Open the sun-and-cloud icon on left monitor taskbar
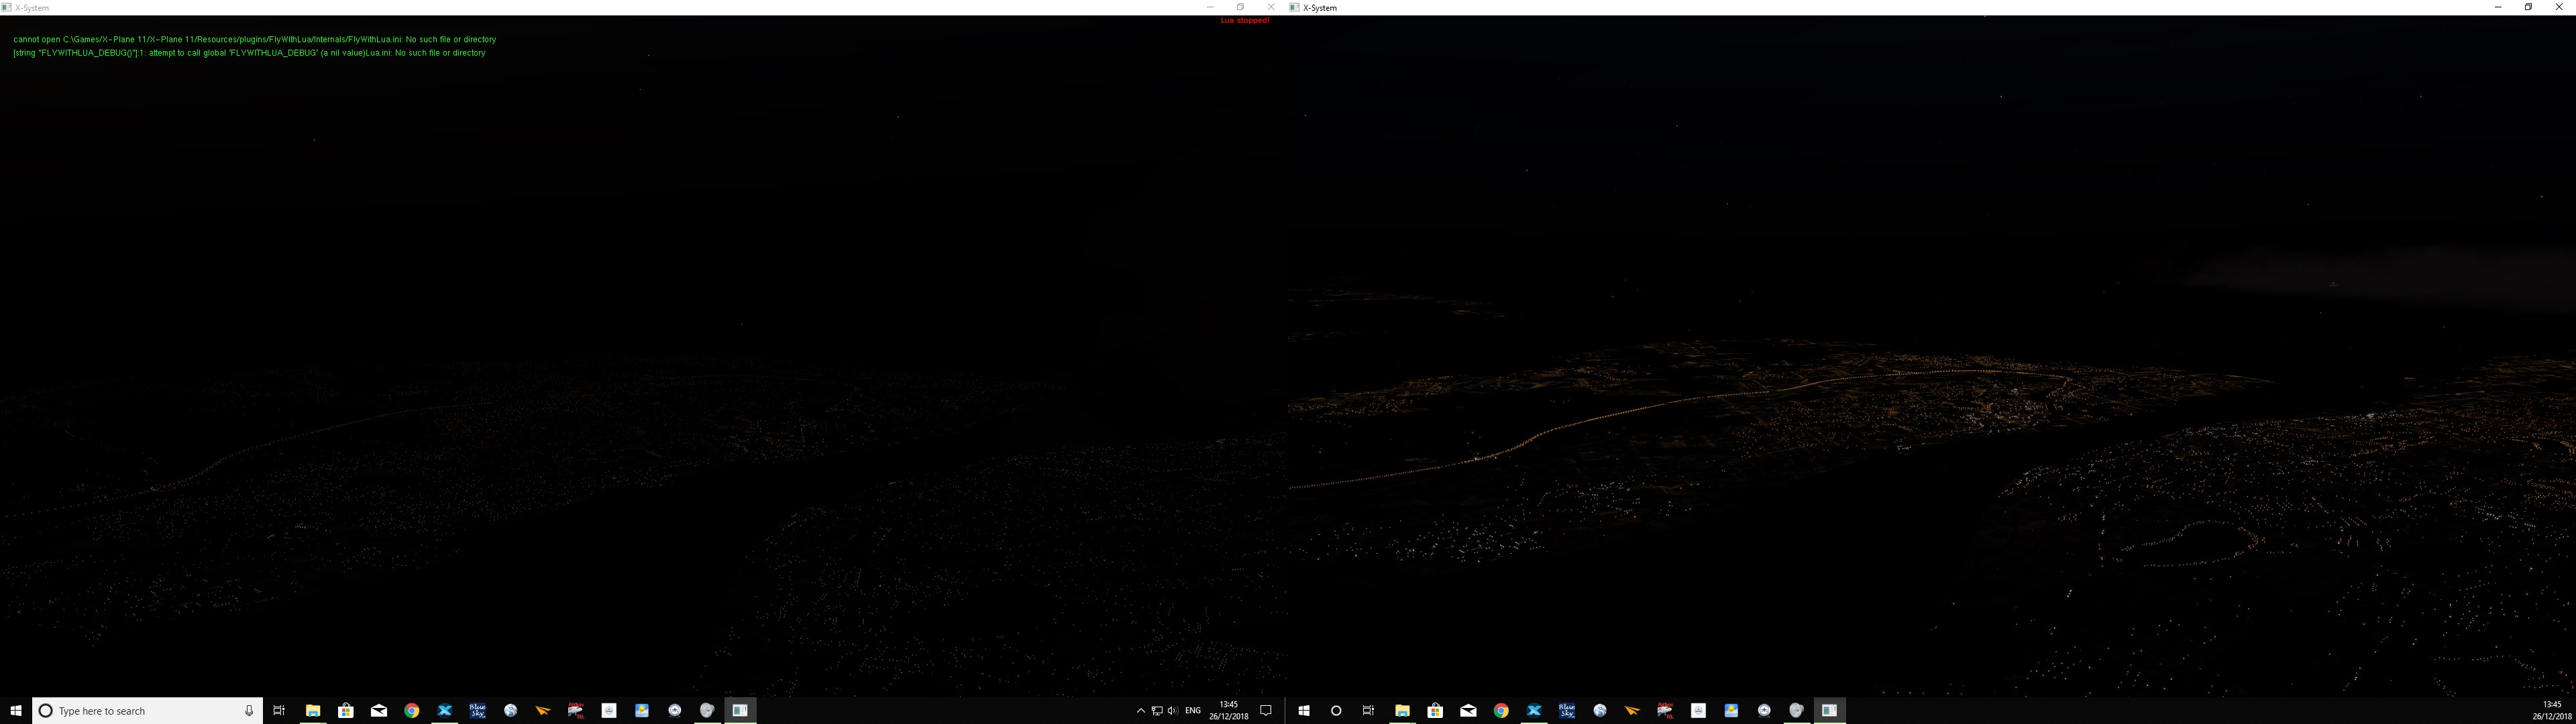 tap(642, 710)
